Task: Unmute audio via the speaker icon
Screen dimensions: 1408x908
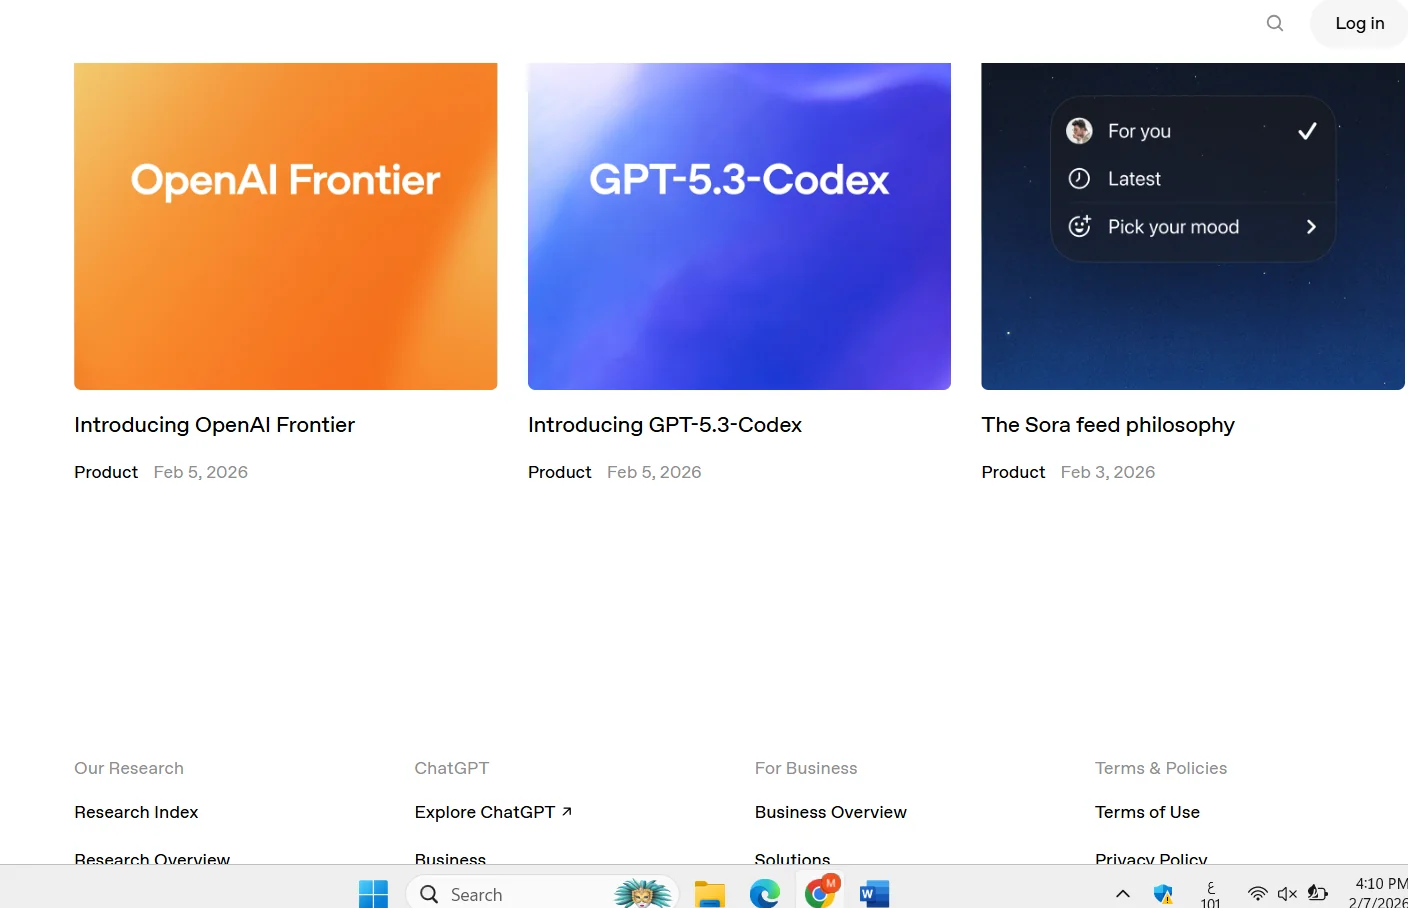Action: point(1286,893)
